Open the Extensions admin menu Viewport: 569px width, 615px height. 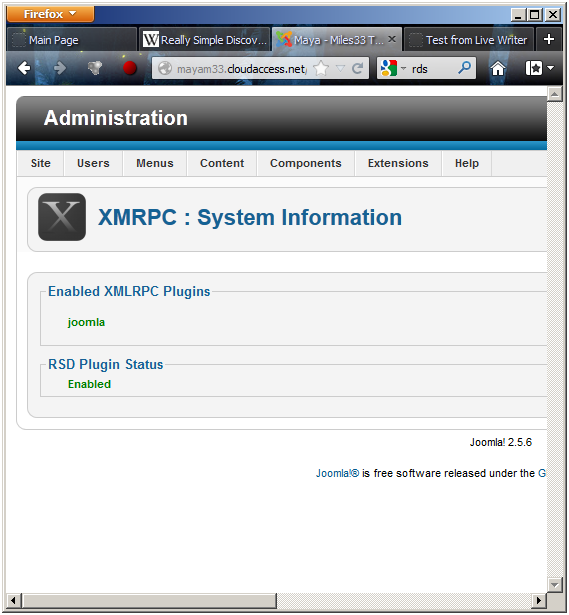[398, 163]
